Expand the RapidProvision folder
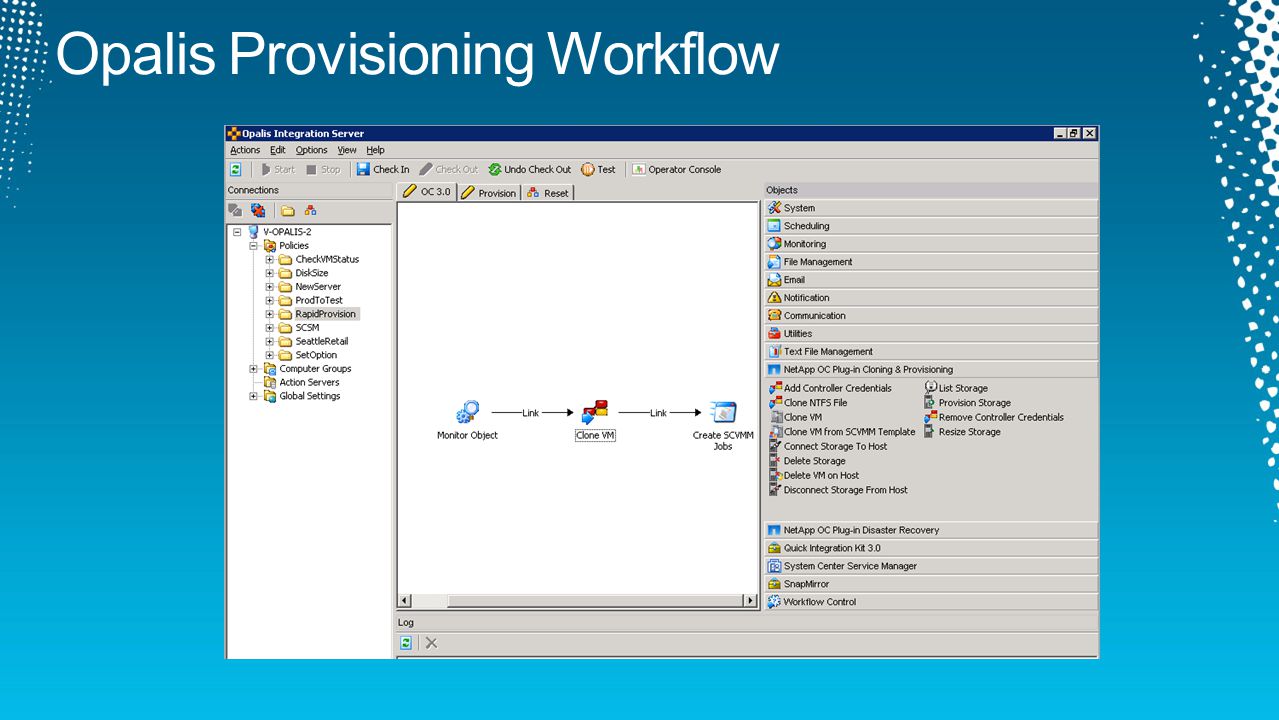This screenshot has width=1279, height=720. click(270, 314)
